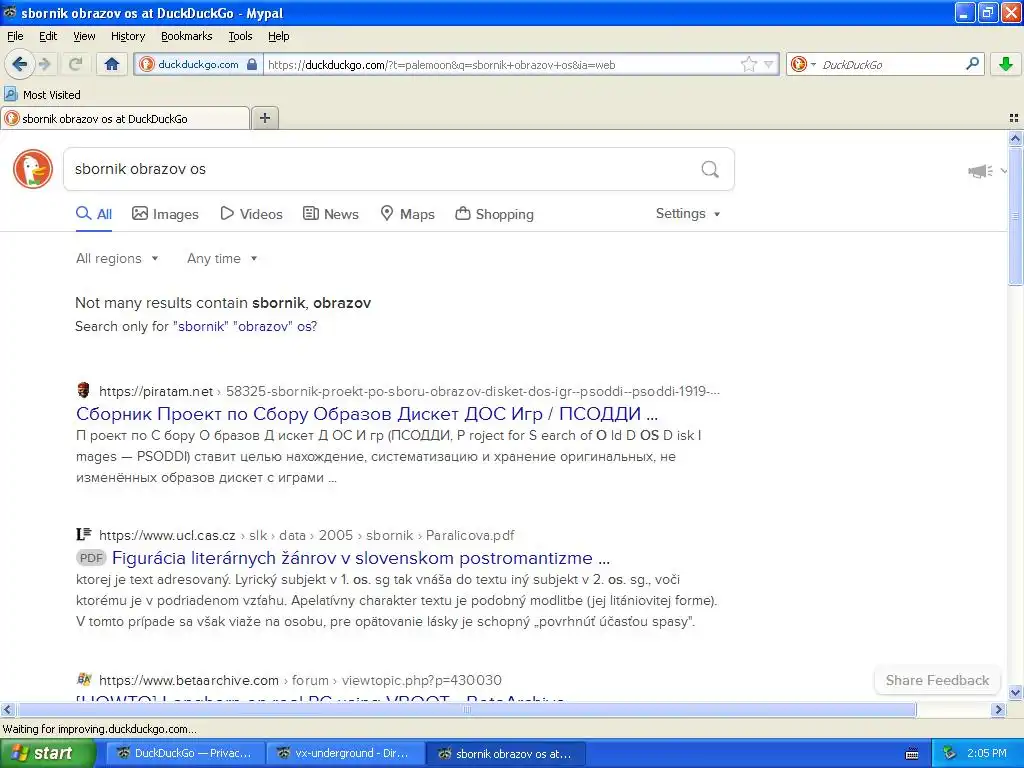This screenshot has width=1024, height=768.
Task: Click the vertical scrollbar up arrow
Action: [x=1015, y=138]
